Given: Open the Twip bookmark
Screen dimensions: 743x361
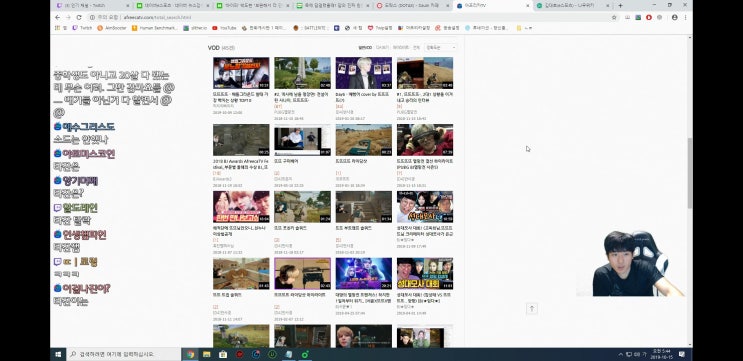Looking at the screenshot, I should pos(380,28).
